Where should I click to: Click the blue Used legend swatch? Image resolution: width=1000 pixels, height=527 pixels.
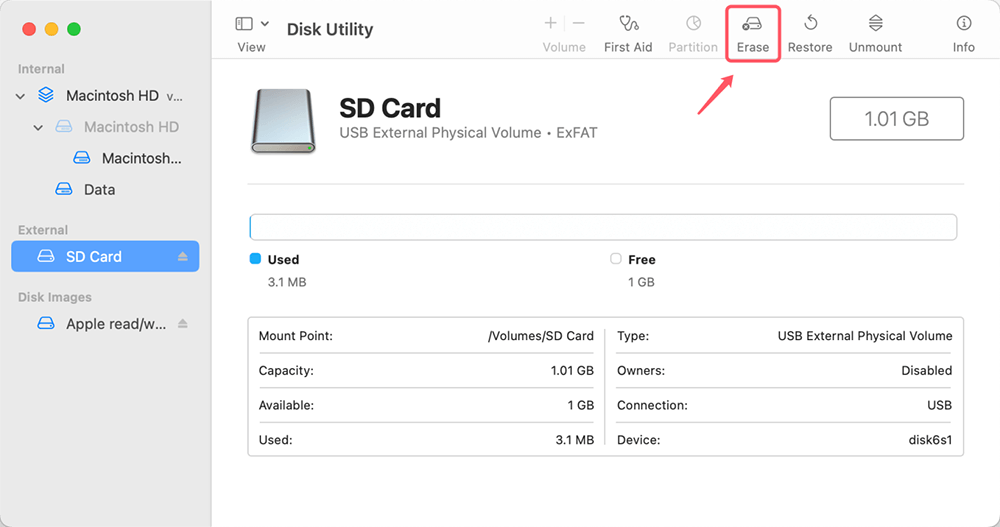tap(255, 258)
